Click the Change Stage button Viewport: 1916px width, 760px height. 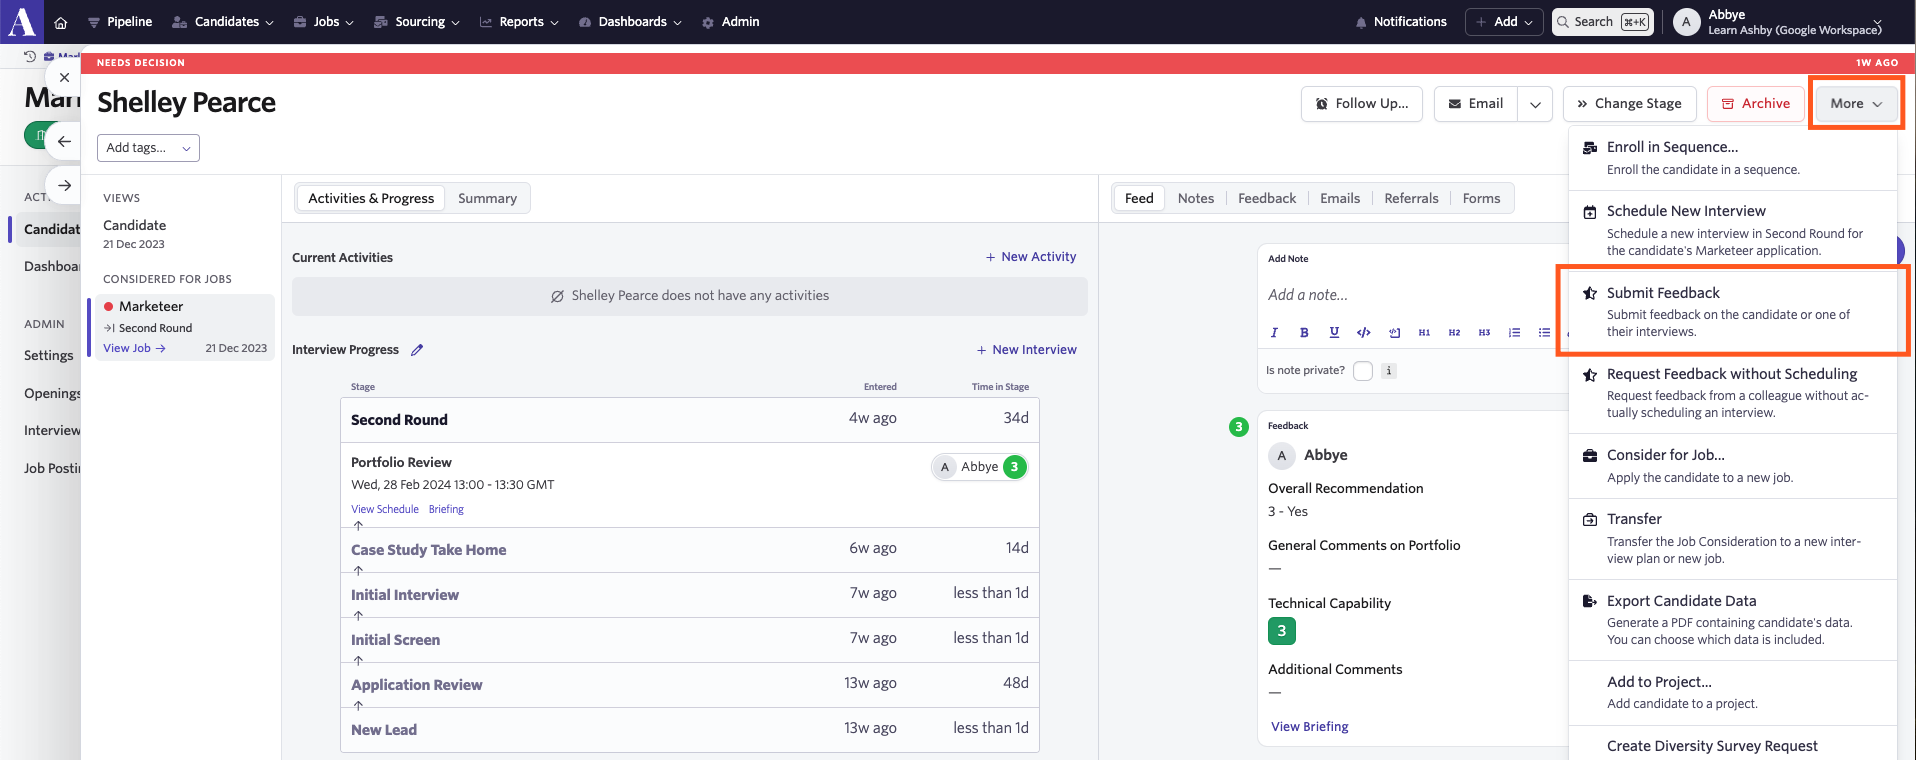(1629, 104)
